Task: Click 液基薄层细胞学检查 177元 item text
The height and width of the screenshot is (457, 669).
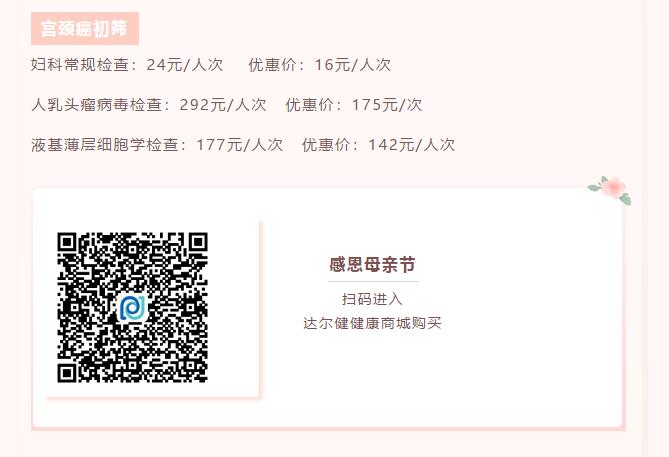Action: click(157, 145)
